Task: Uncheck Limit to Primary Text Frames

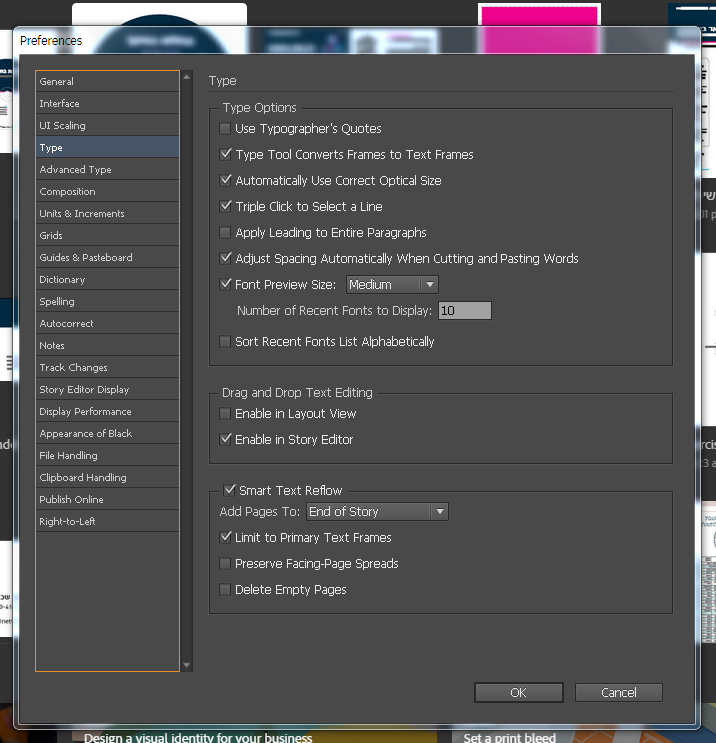Action: tap(225, 538)
